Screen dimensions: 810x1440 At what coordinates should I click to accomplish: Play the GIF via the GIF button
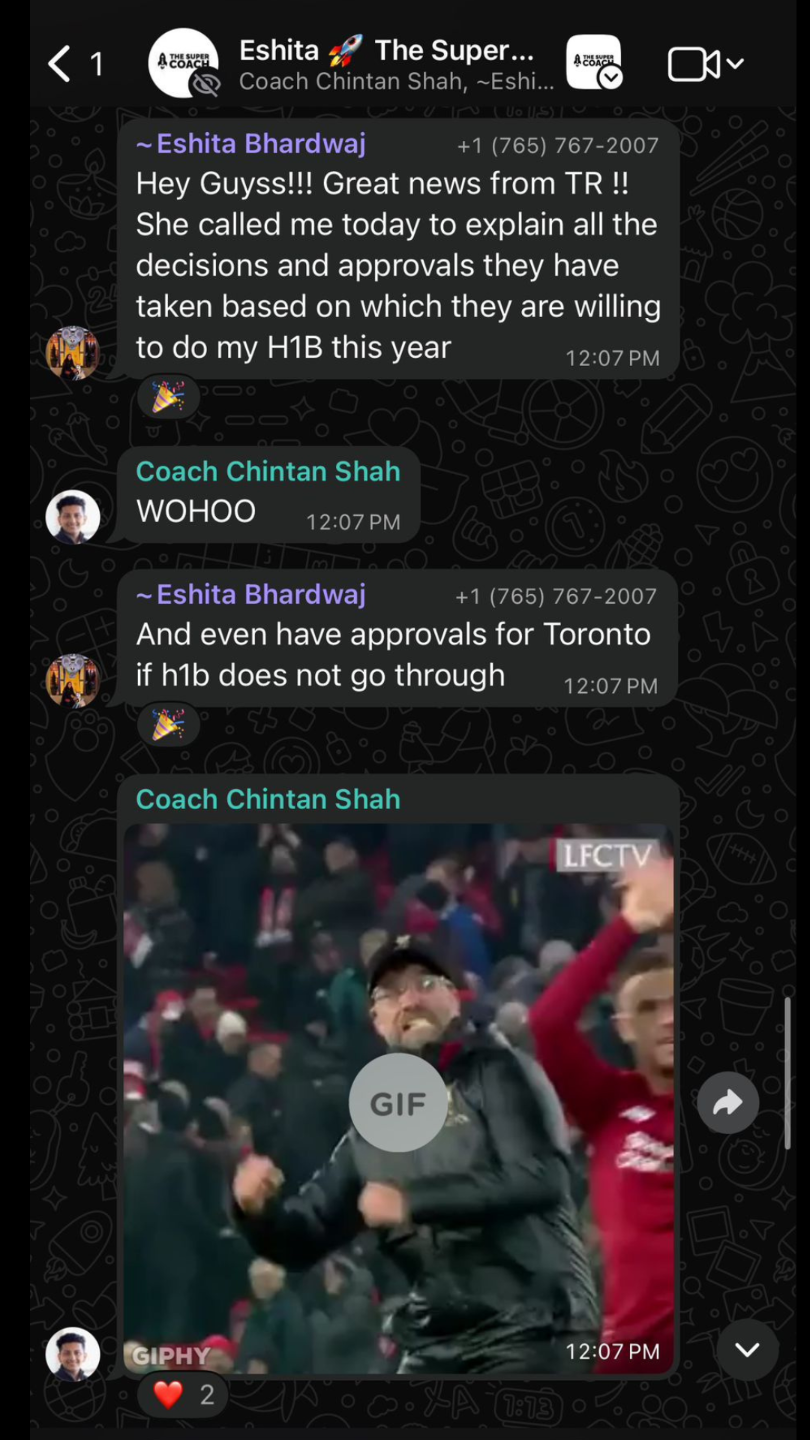point(398,1103)
